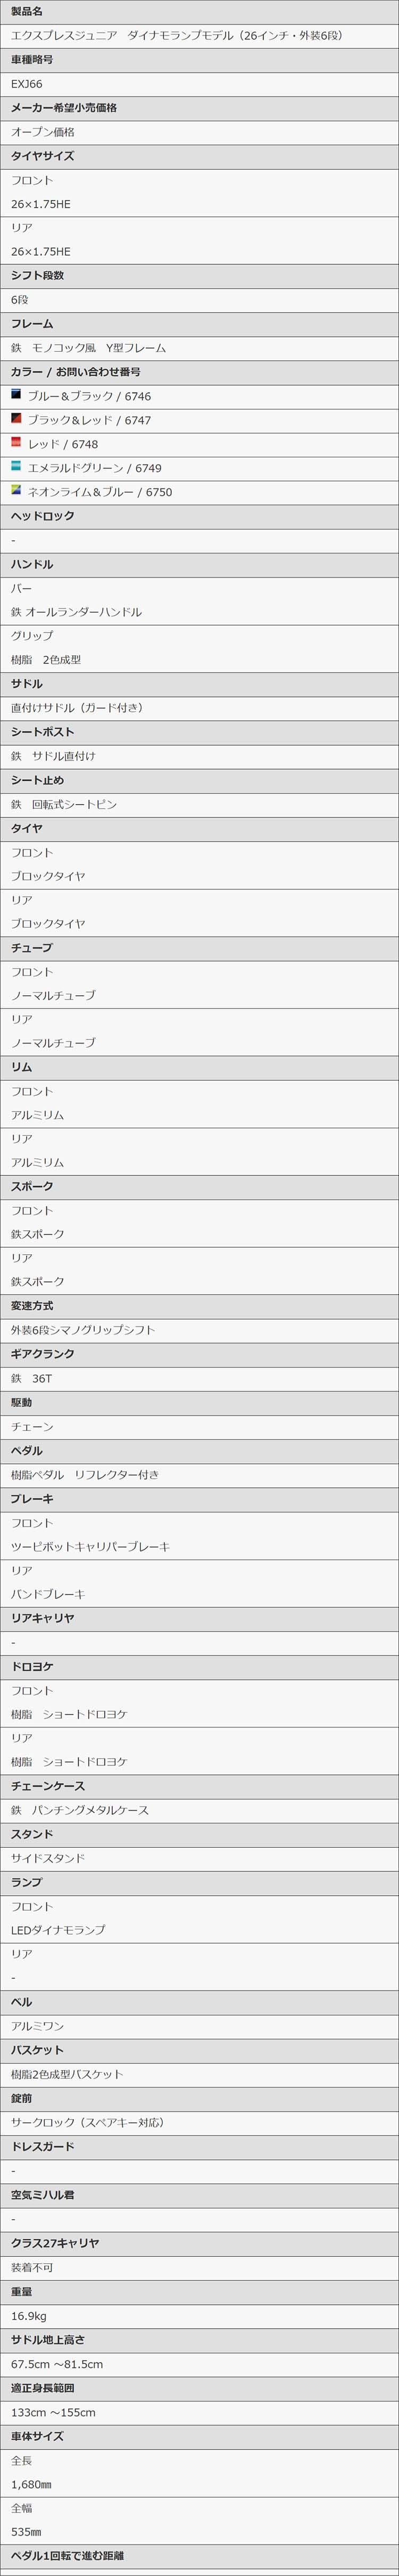Click the Emerald Green color swatch

(16, 467)
